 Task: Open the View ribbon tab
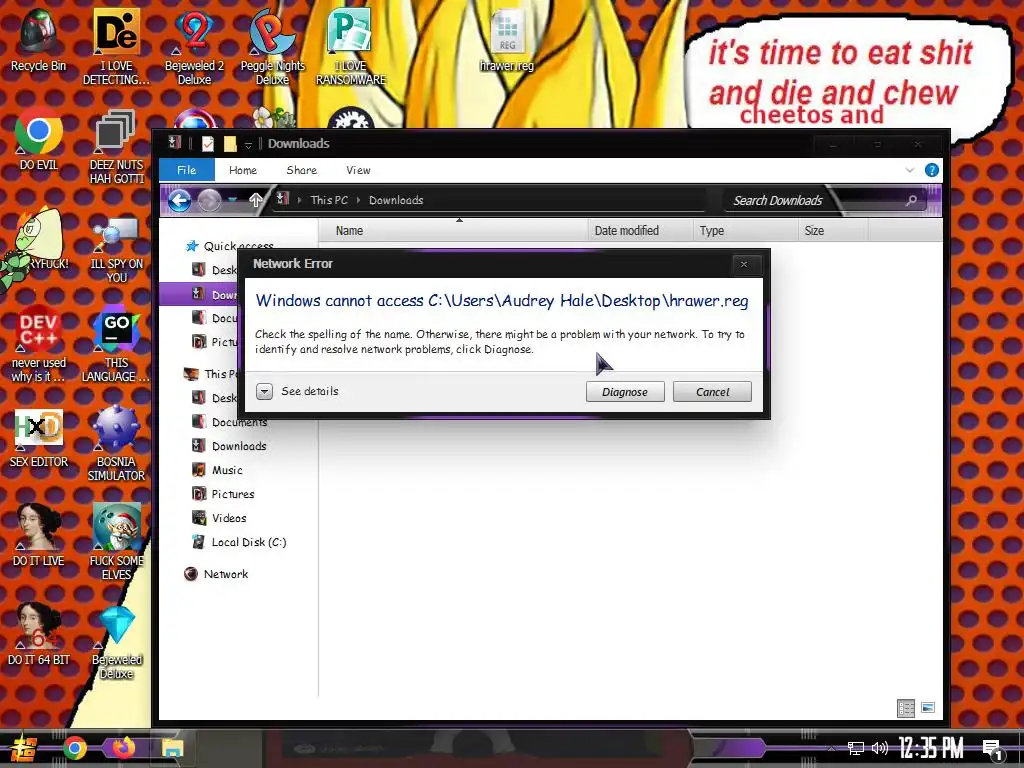[x=358, y=170]
